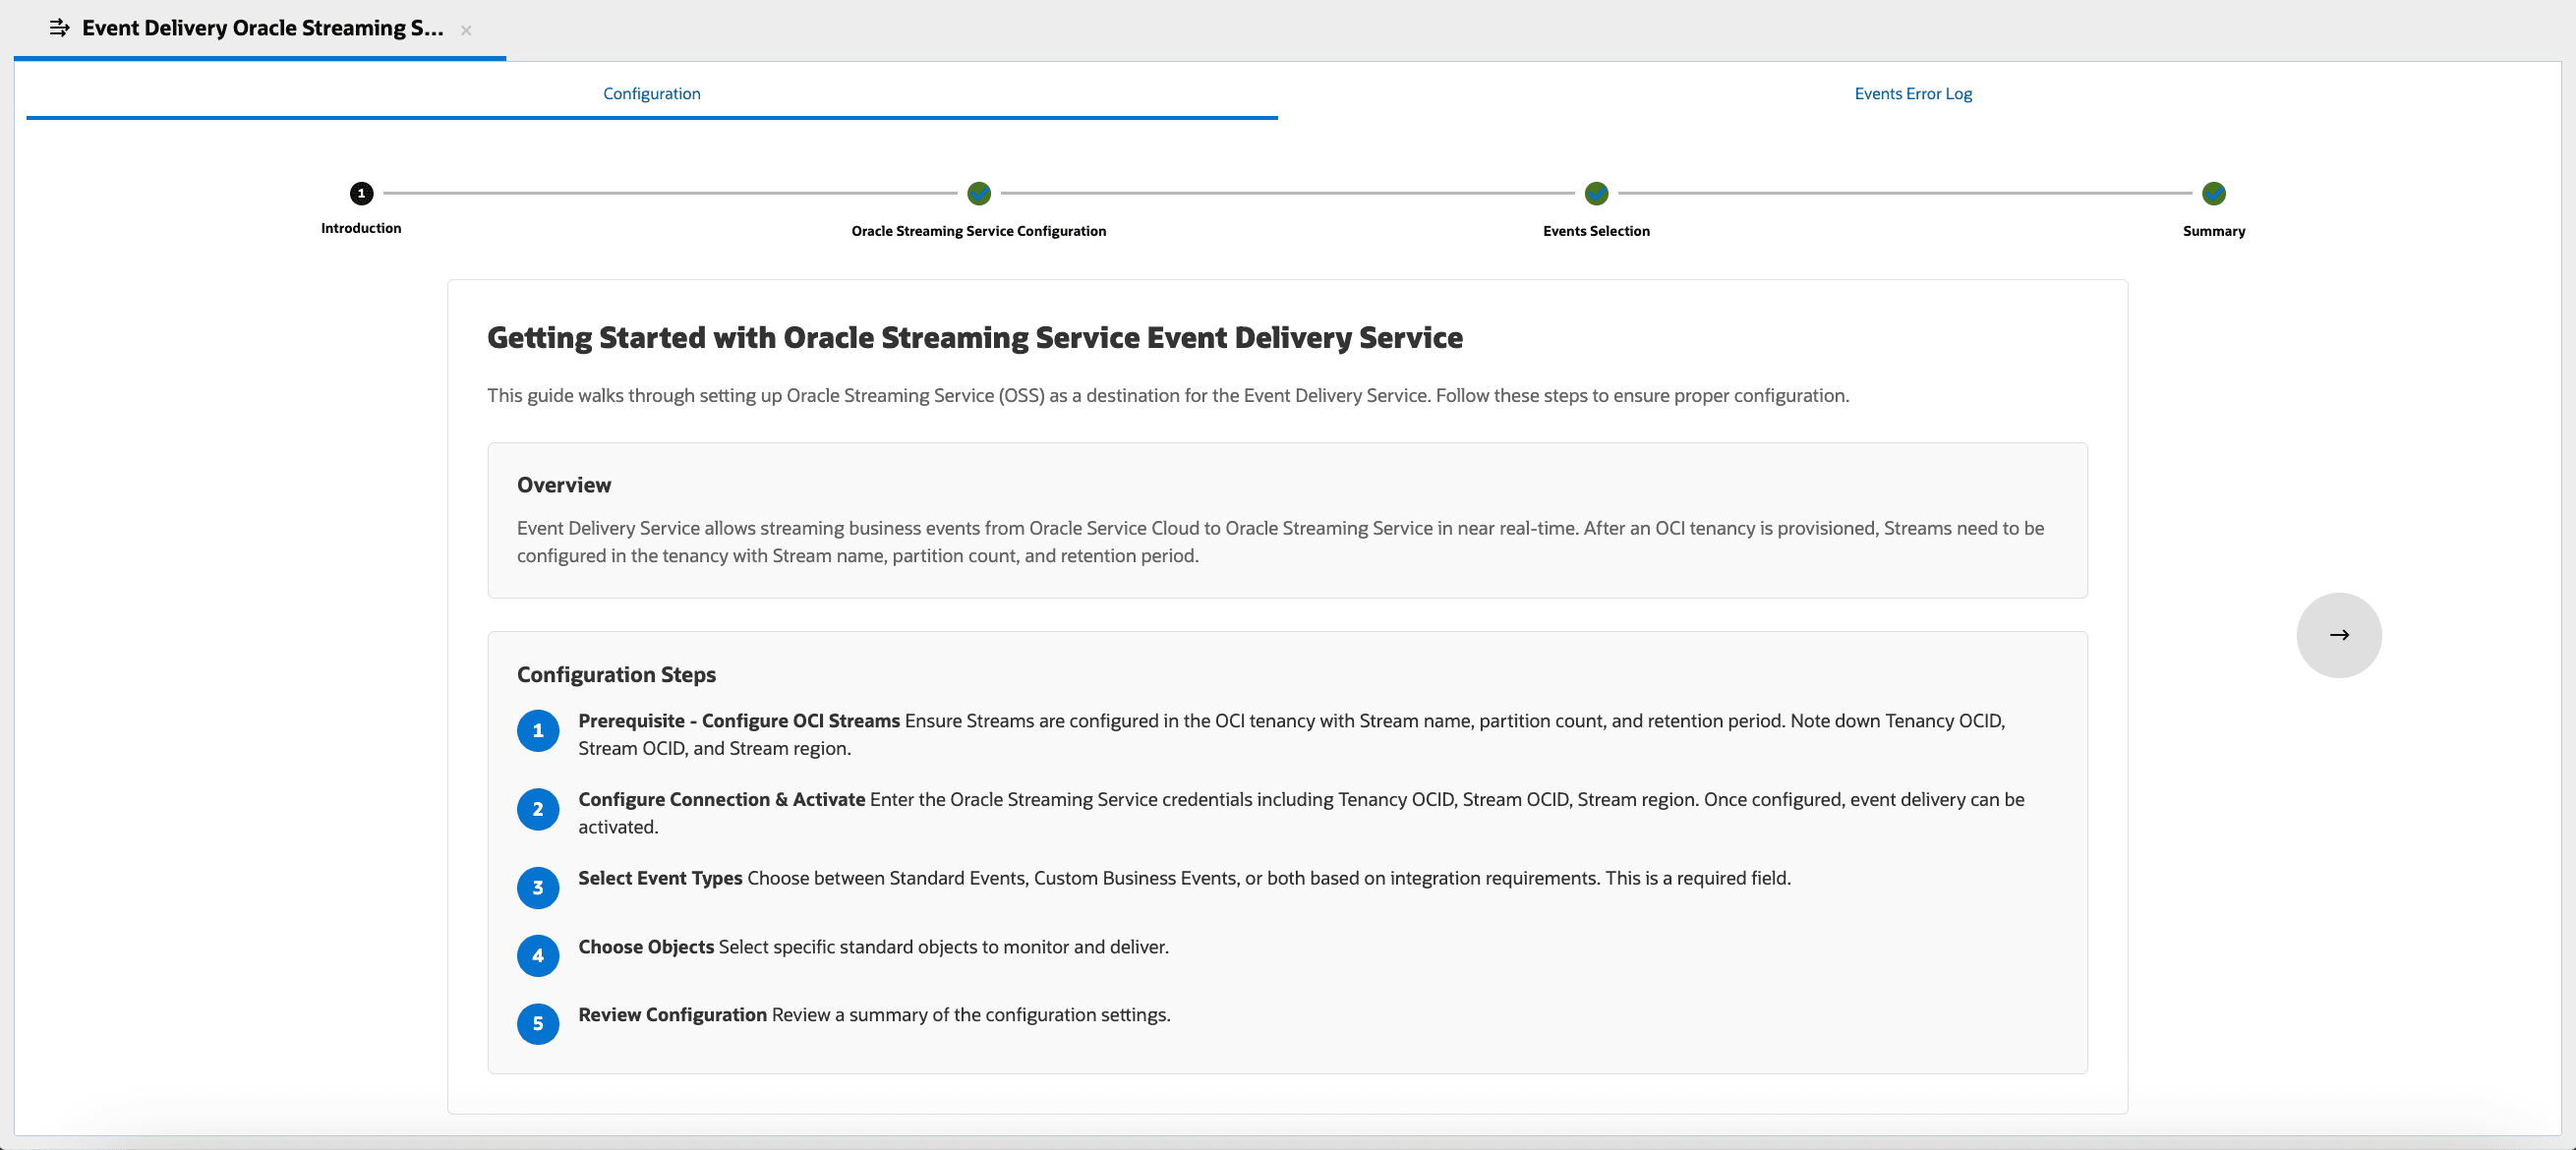Click the blue number 5 step badge

coord(537,1024)
